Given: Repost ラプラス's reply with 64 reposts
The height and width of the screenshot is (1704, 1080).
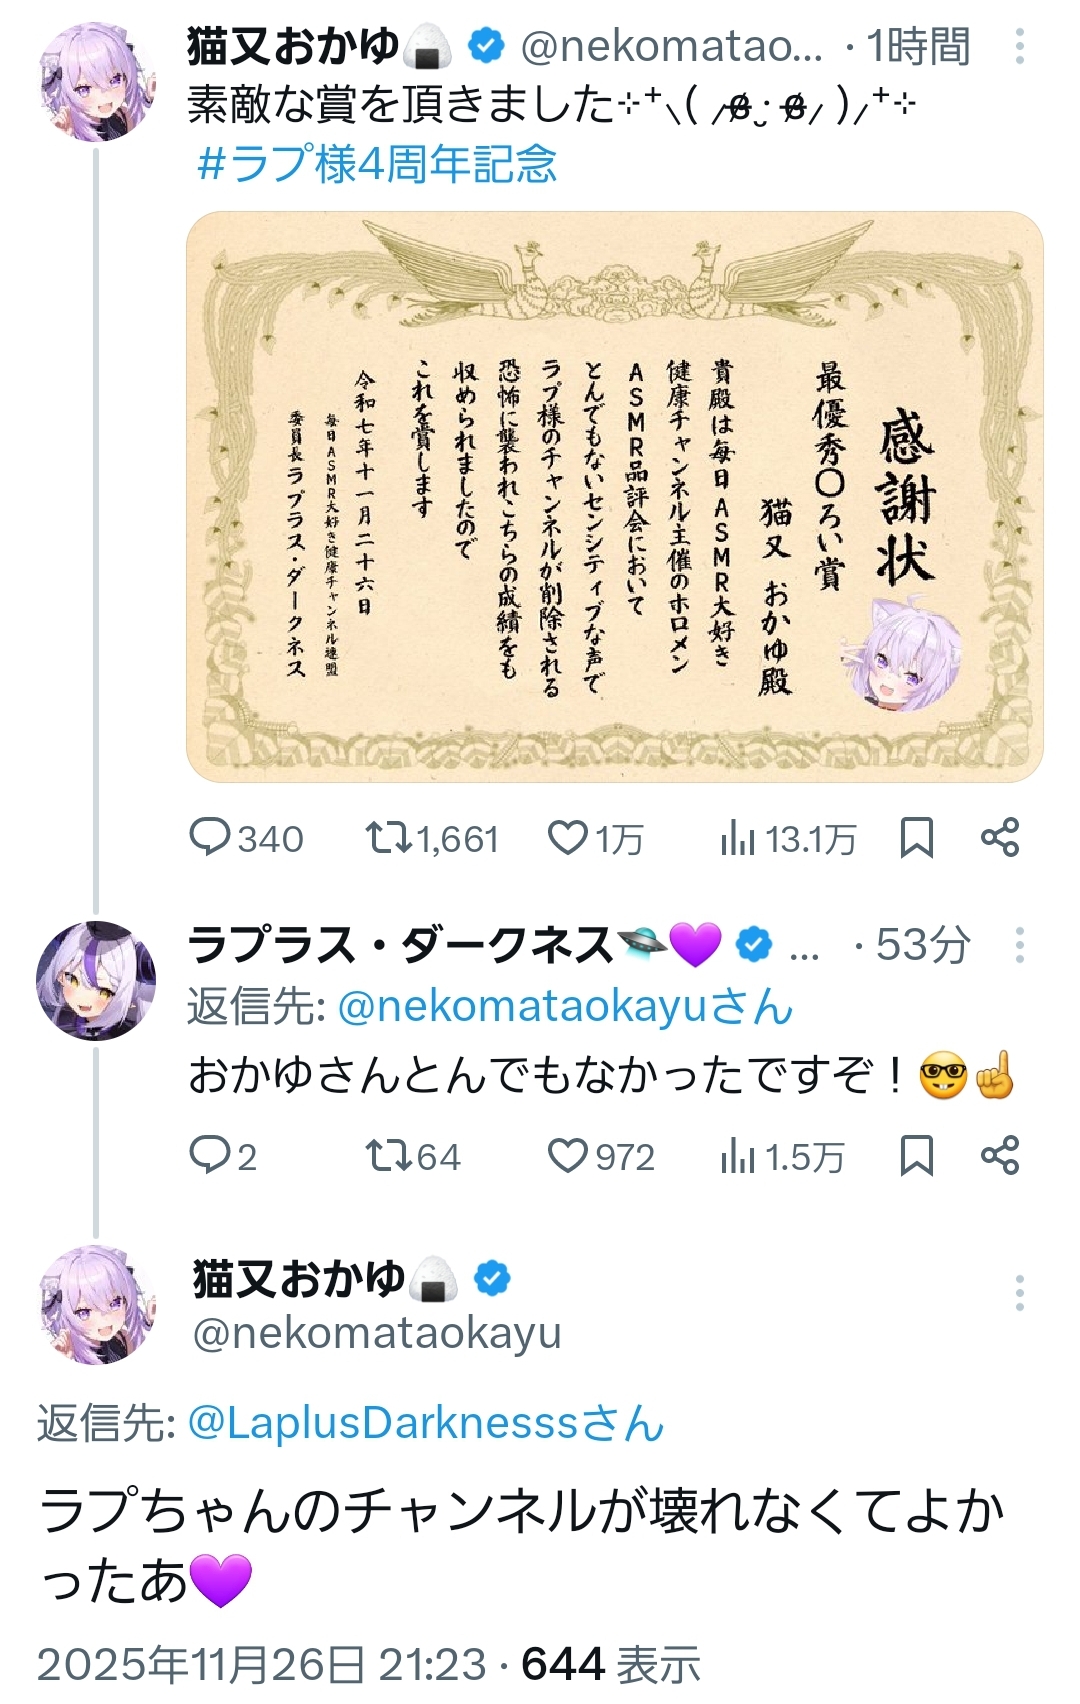Looking at the screenshot, I should point(388,1156).
